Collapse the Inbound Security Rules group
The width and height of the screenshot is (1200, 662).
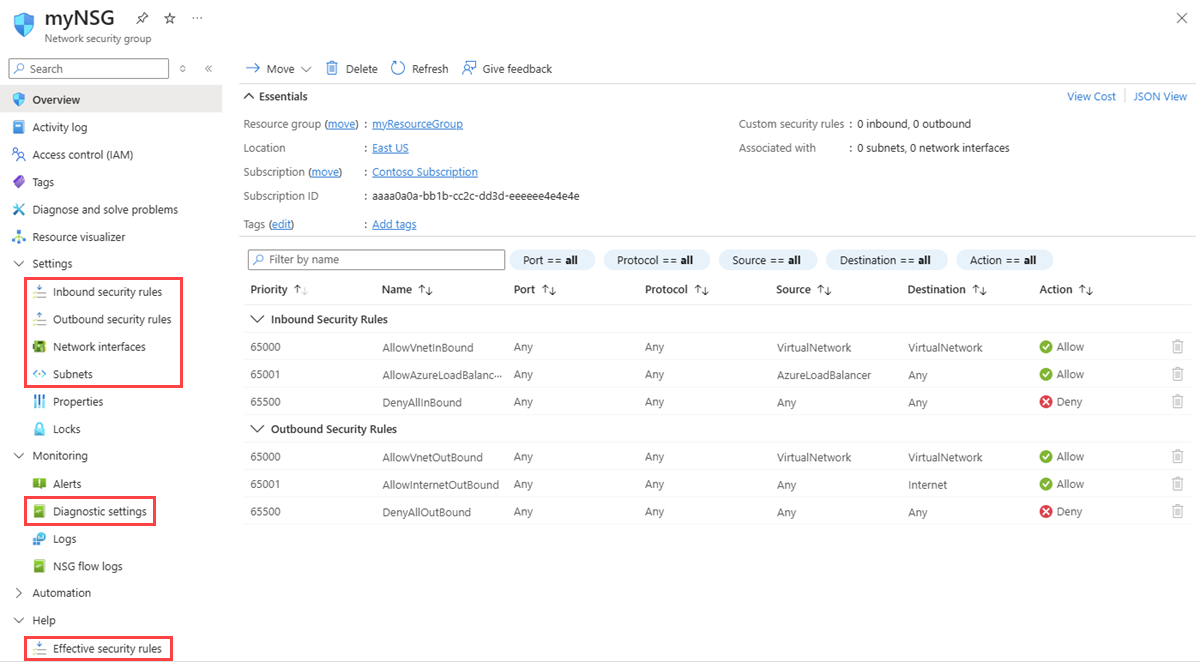coord(257,319)
